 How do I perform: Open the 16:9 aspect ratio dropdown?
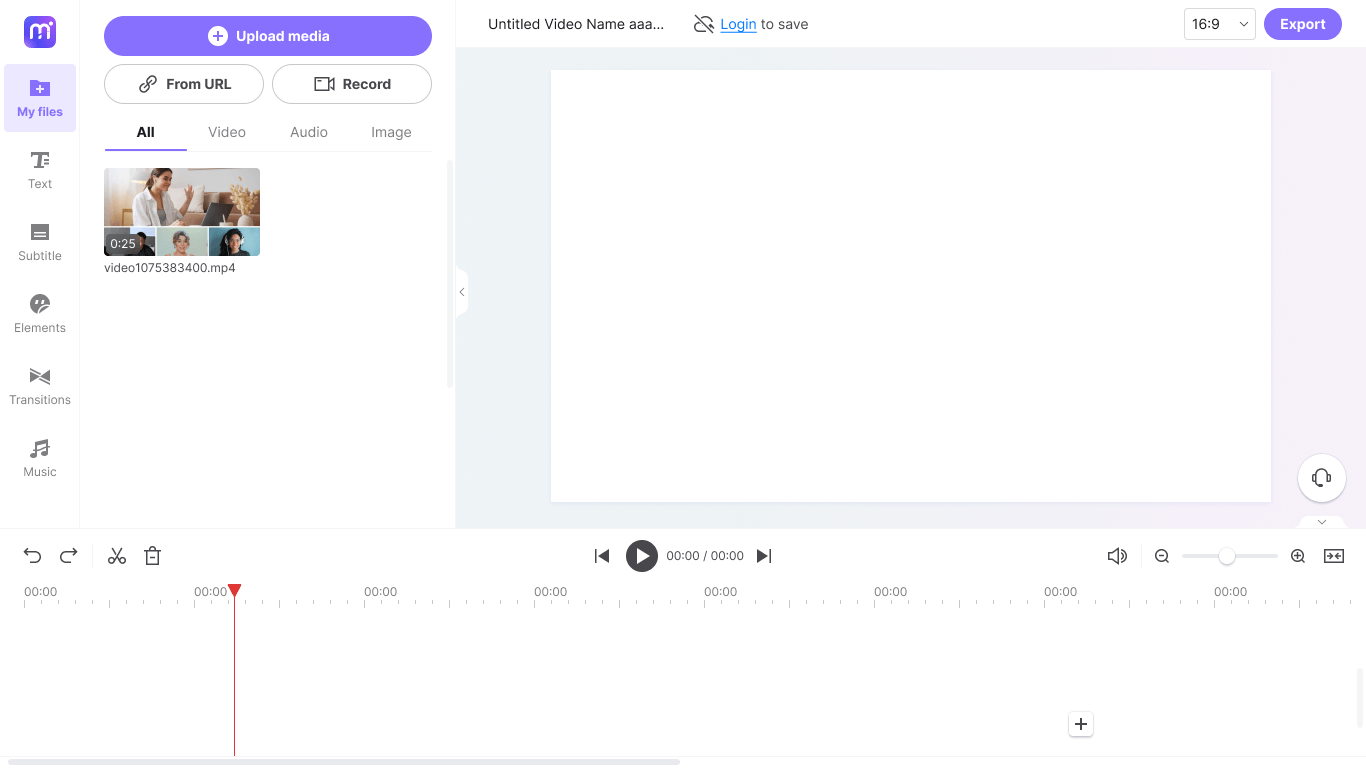click(x=1219, y=24)
